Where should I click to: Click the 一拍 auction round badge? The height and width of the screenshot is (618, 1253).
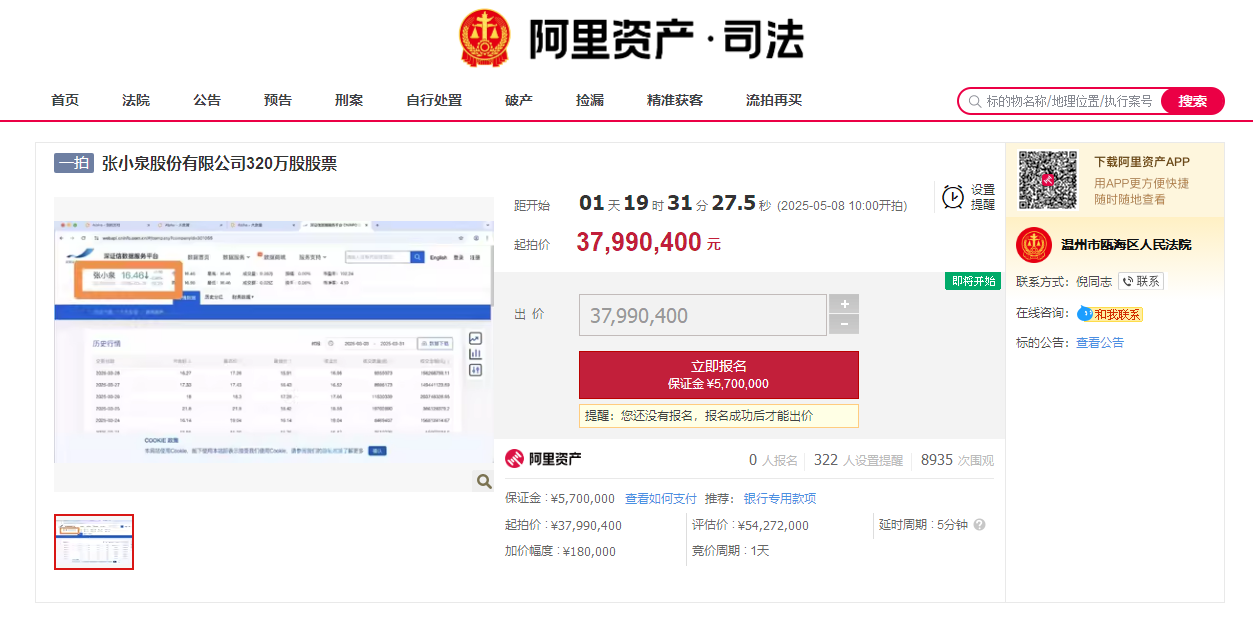point(74,163)
